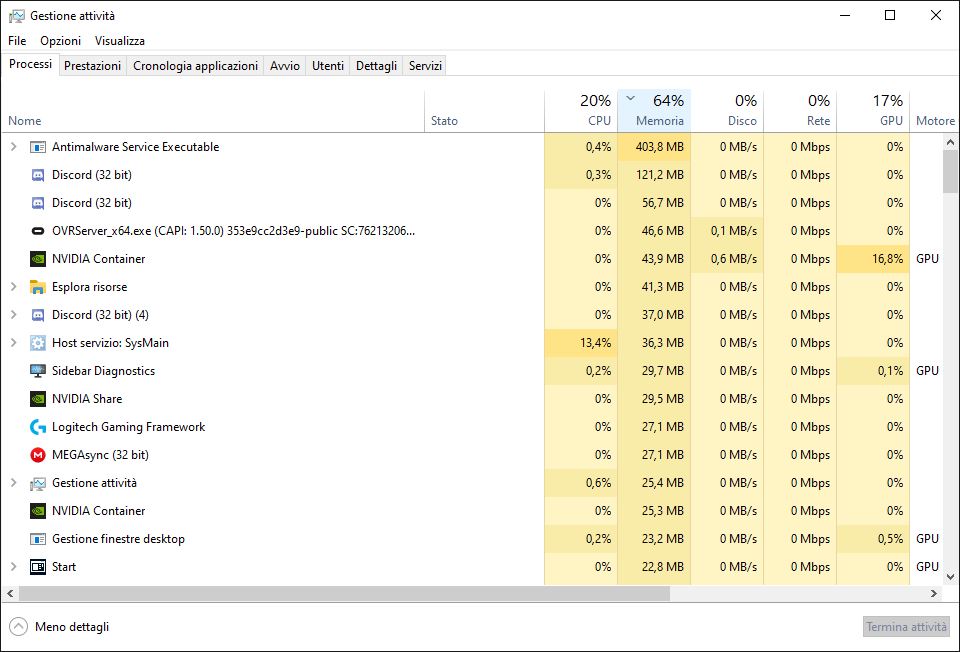Click the NVIDIA Share icon
The image size is (960, 652).
pos(38,399)
